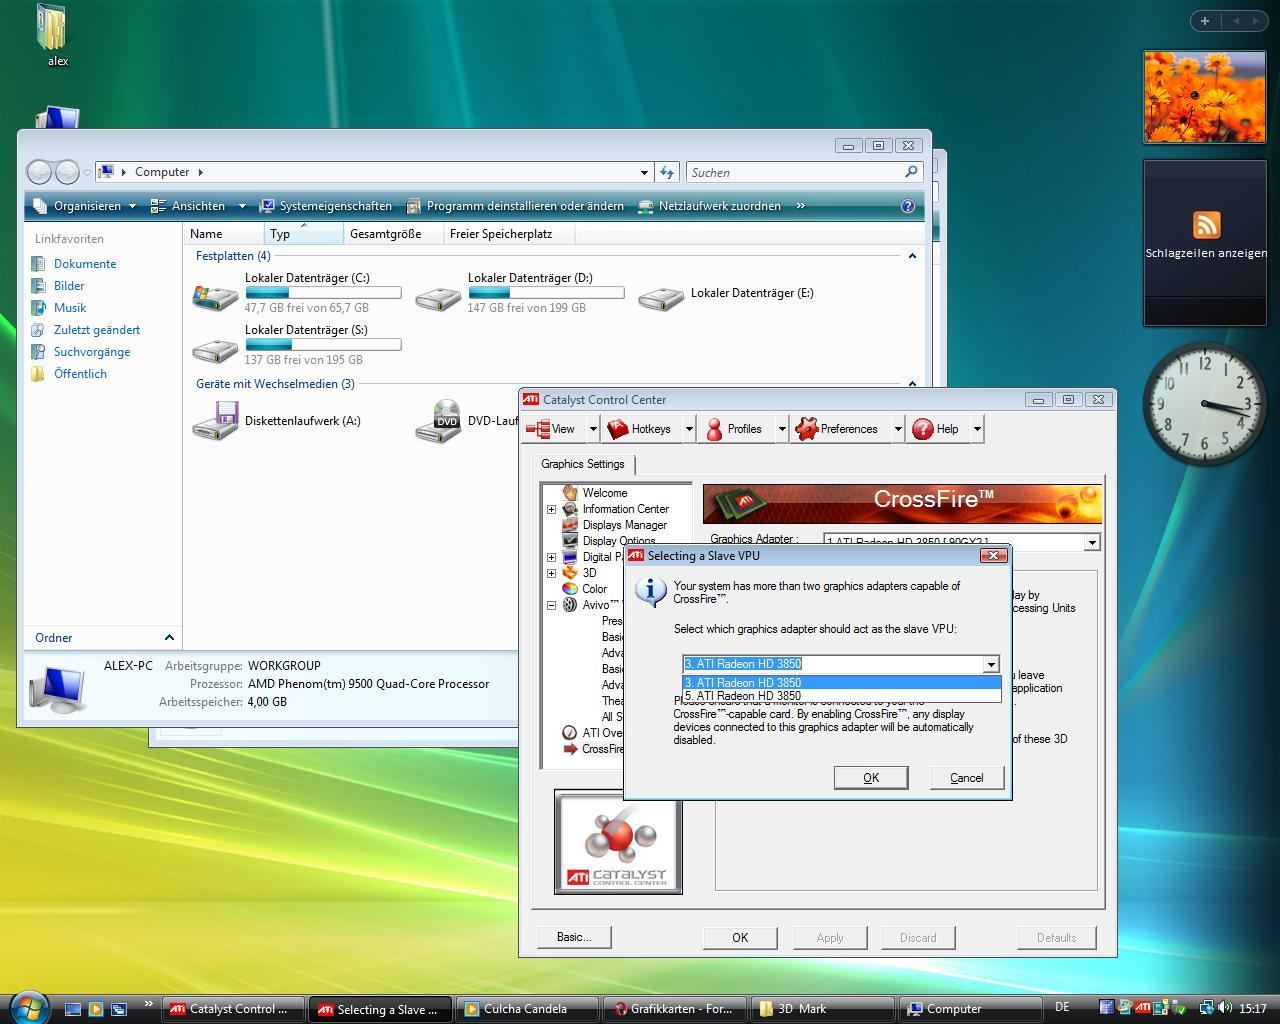Open the floppy drive (A:) icon
This screenshot has width=1280, height=1024.
(x=215, y=421)
